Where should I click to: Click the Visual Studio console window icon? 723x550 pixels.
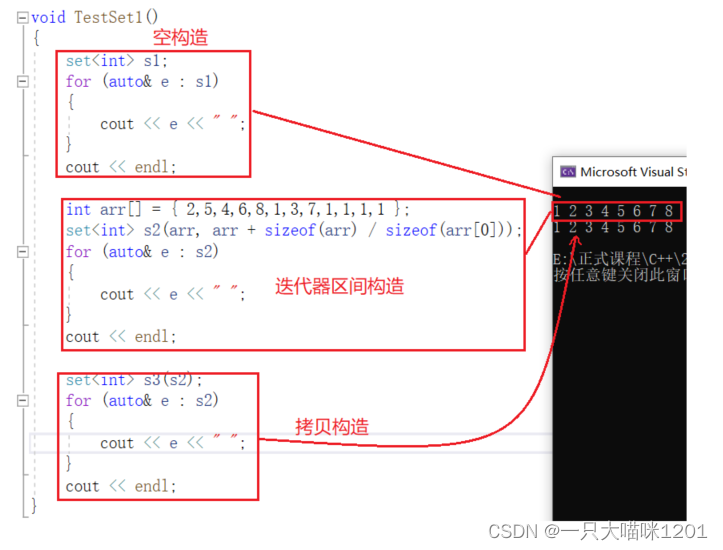[x=568, y=172]
